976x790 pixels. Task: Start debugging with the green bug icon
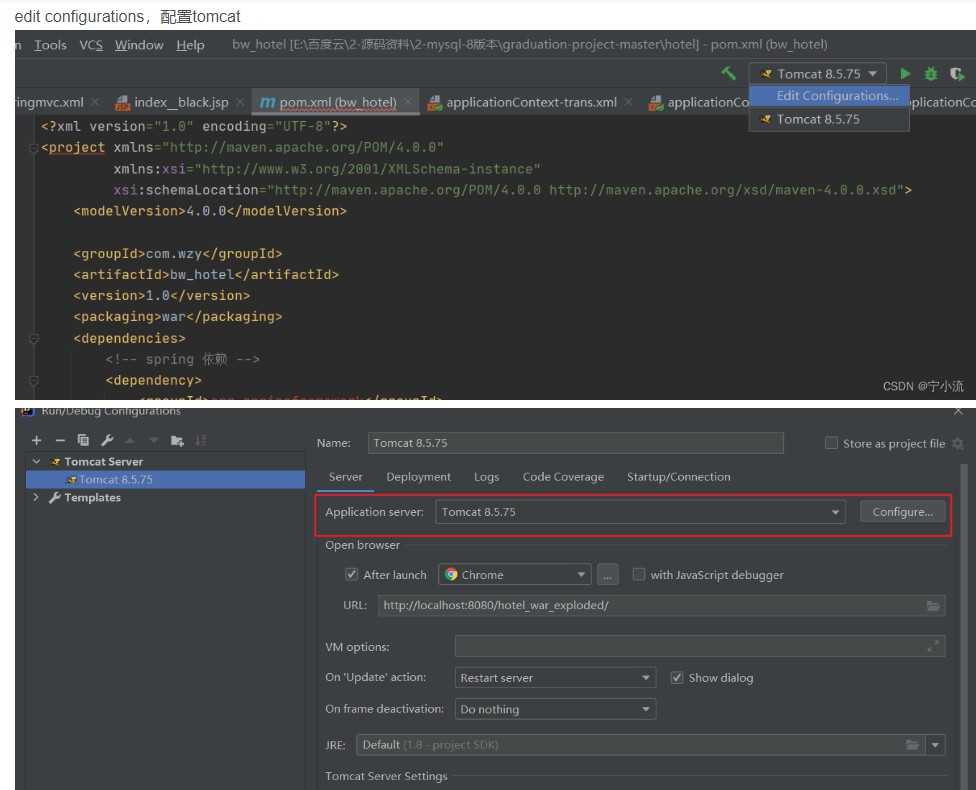click(931, 73)
